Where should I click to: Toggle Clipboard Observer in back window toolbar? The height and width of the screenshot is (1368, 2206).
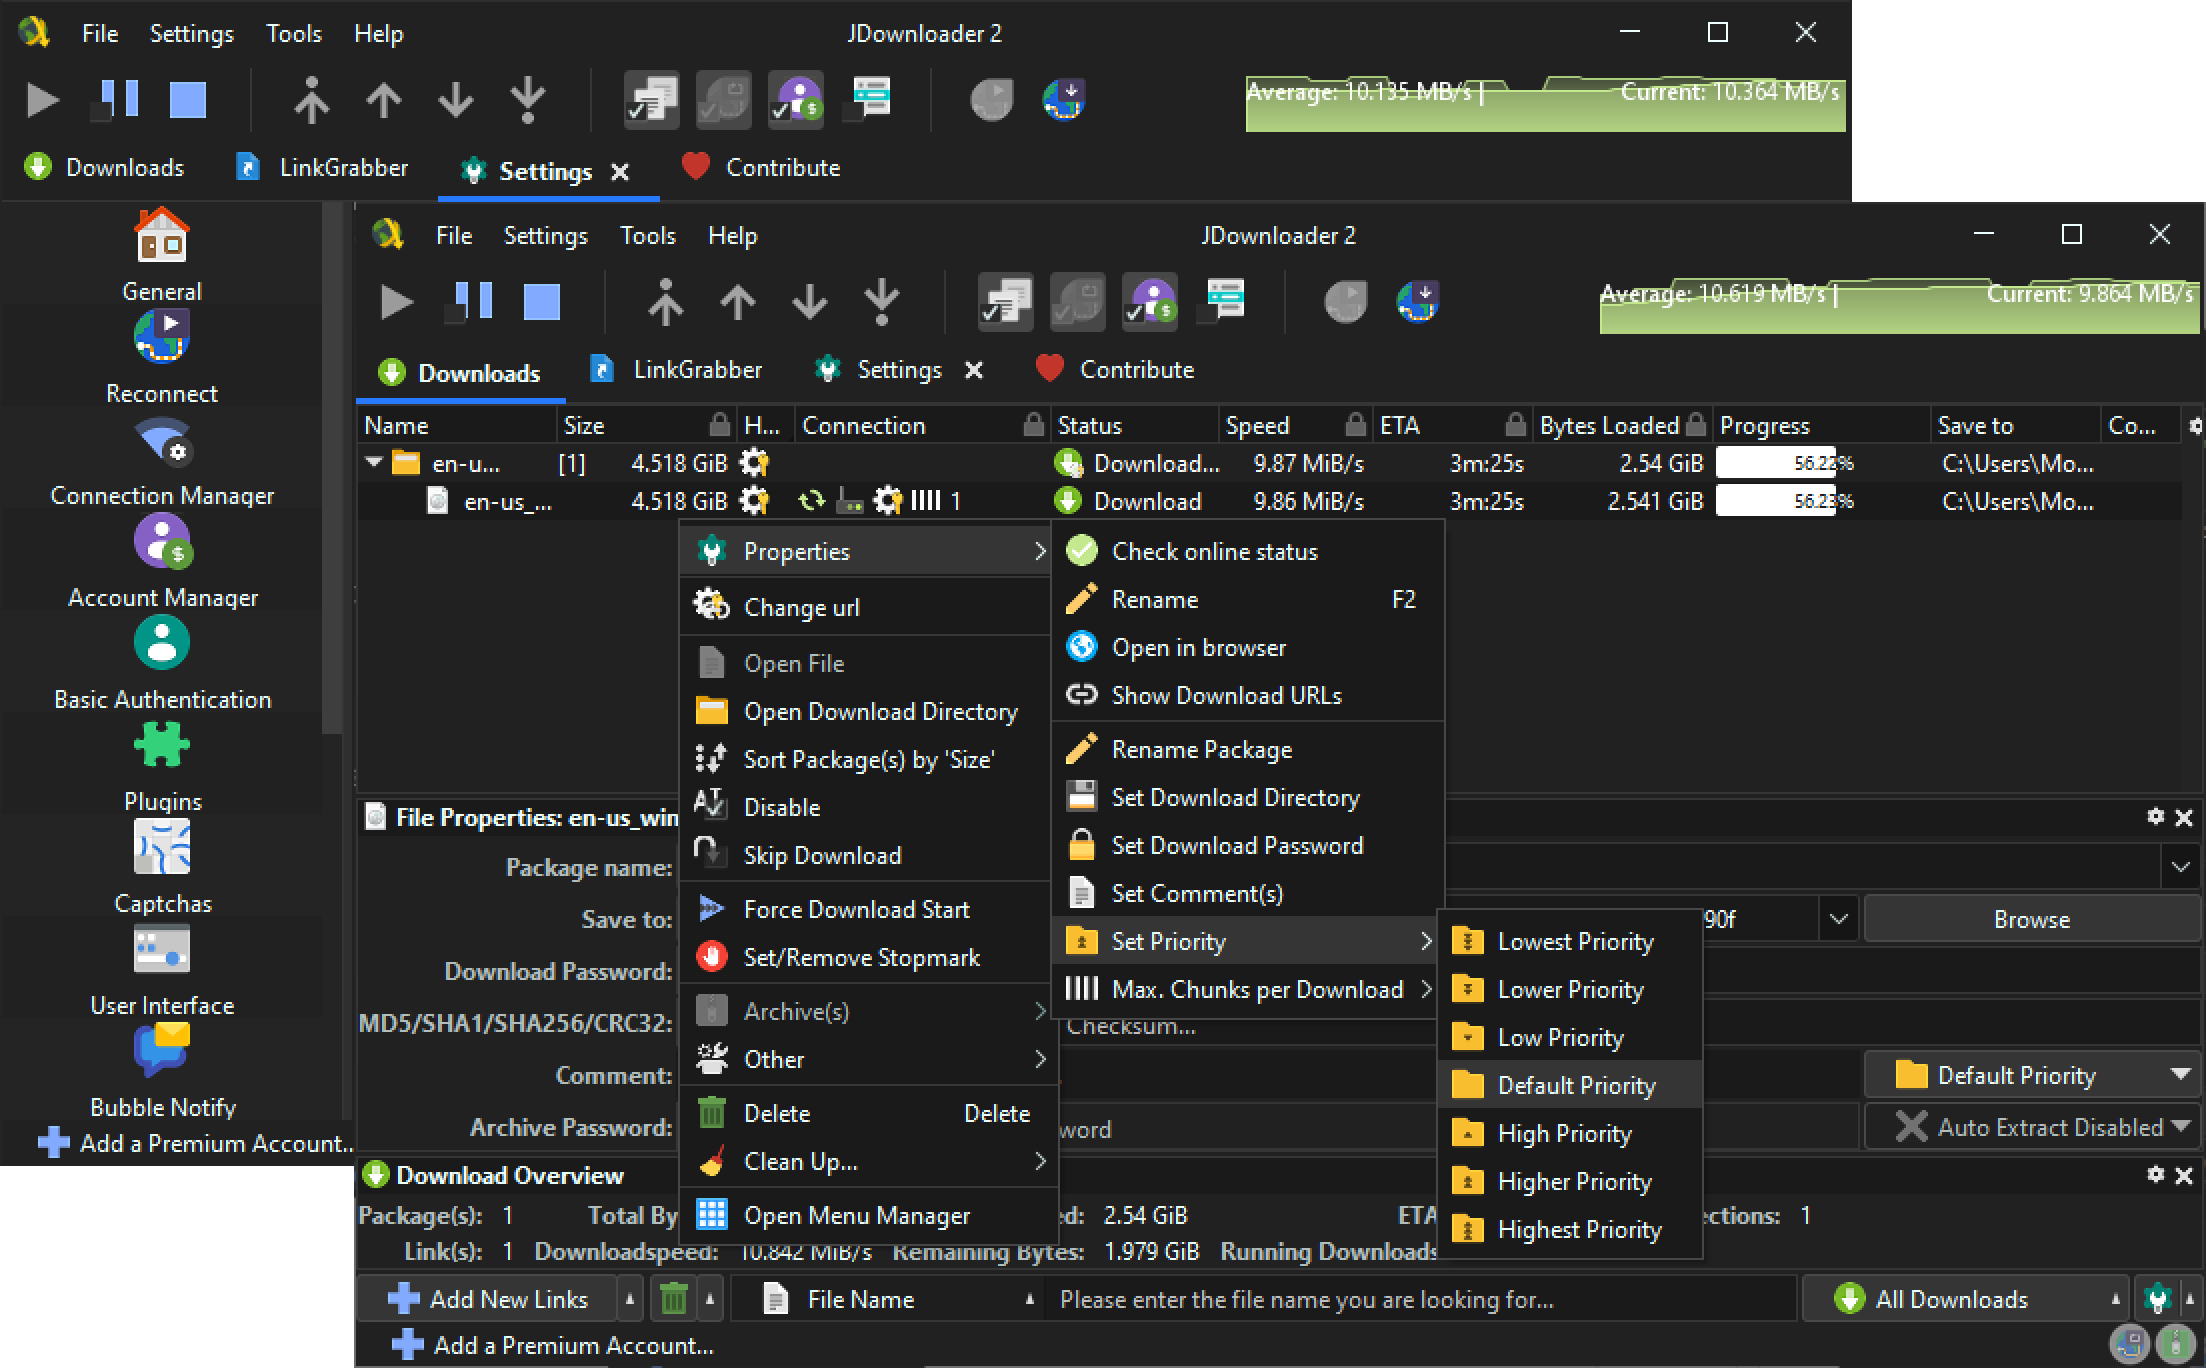652,100
